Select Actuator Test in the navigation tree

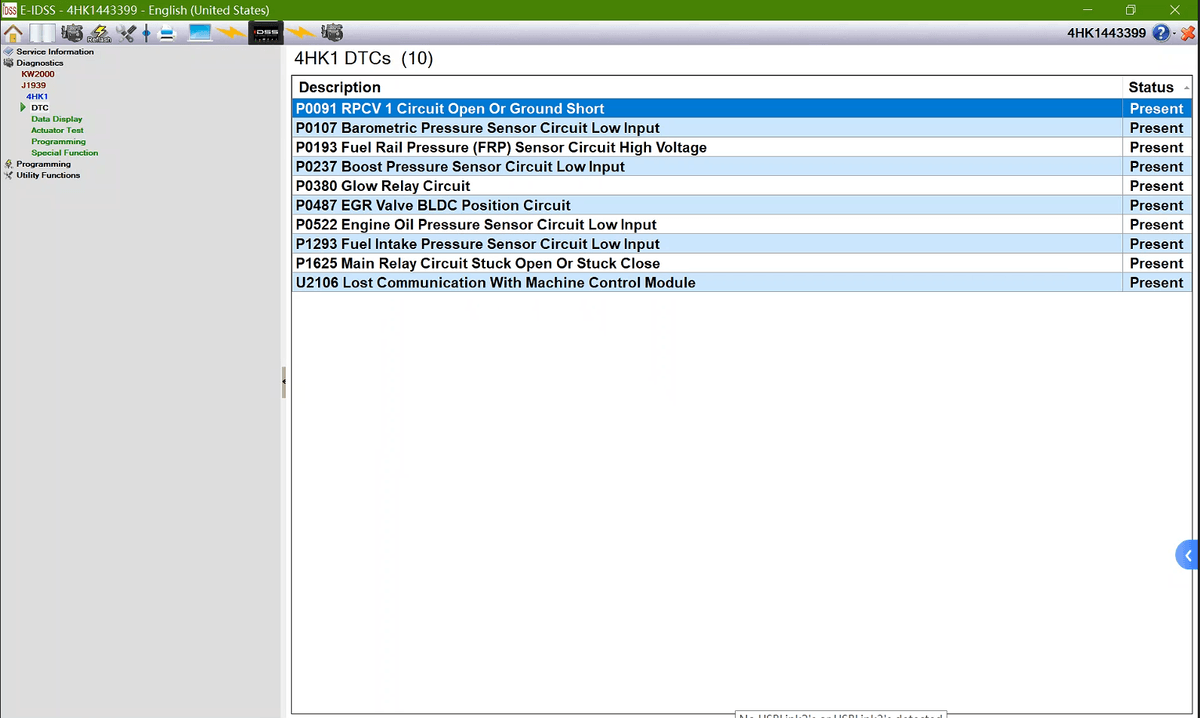[x=57, y=130]
